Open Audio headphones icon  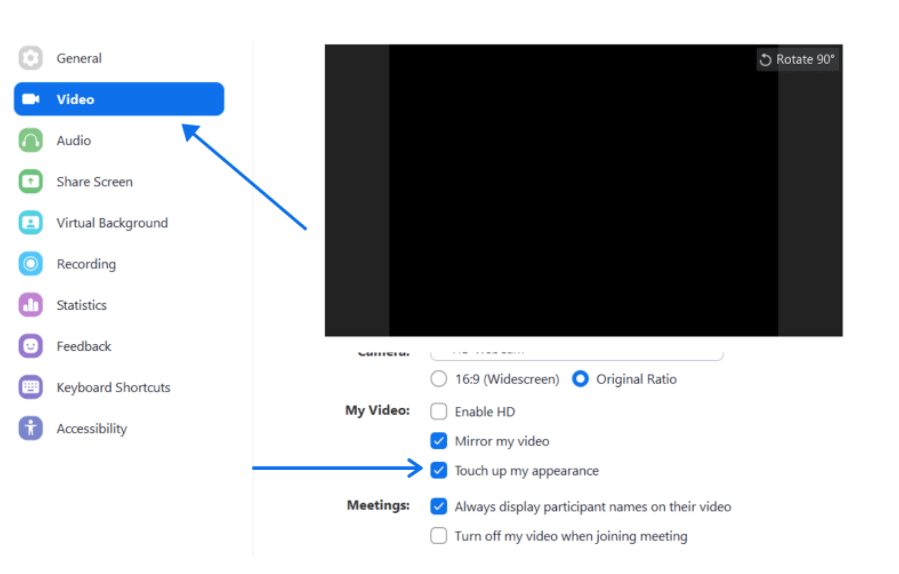[x=30, y=140]
